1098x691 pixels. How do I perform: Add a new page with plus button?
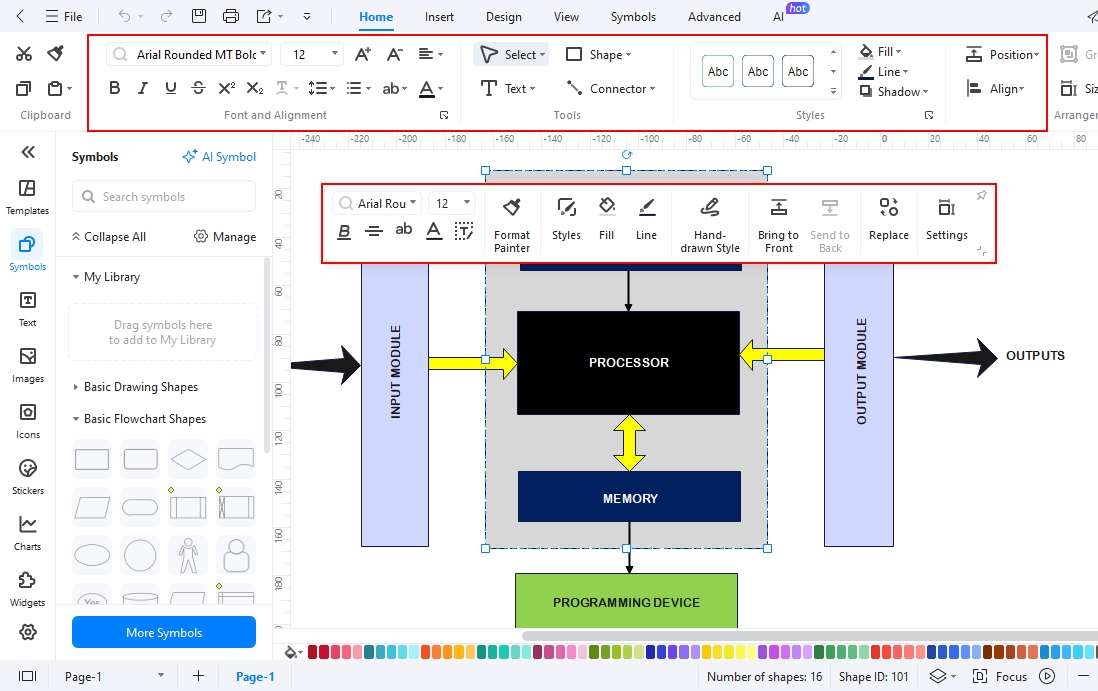(198, 676)
